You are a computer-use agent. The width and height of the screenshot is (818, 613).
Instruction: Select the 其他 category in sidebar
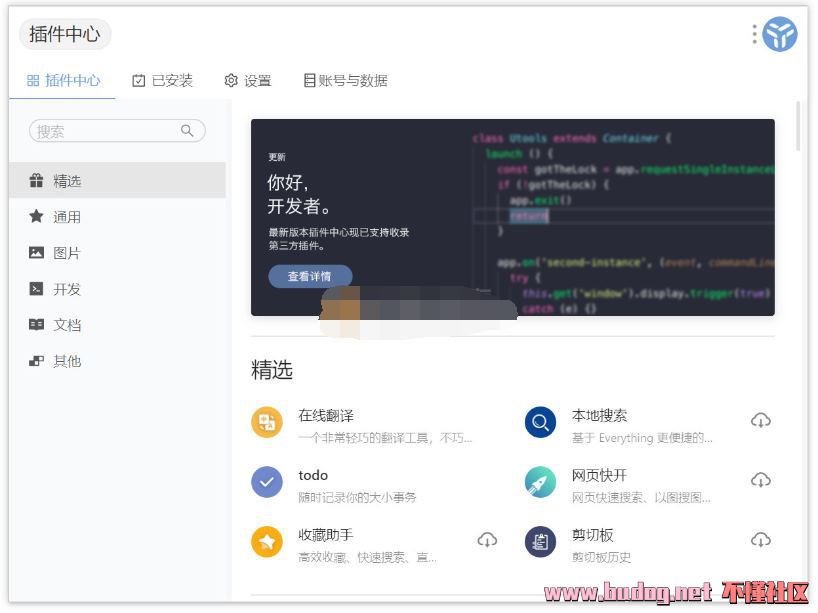tap(117, 361)
